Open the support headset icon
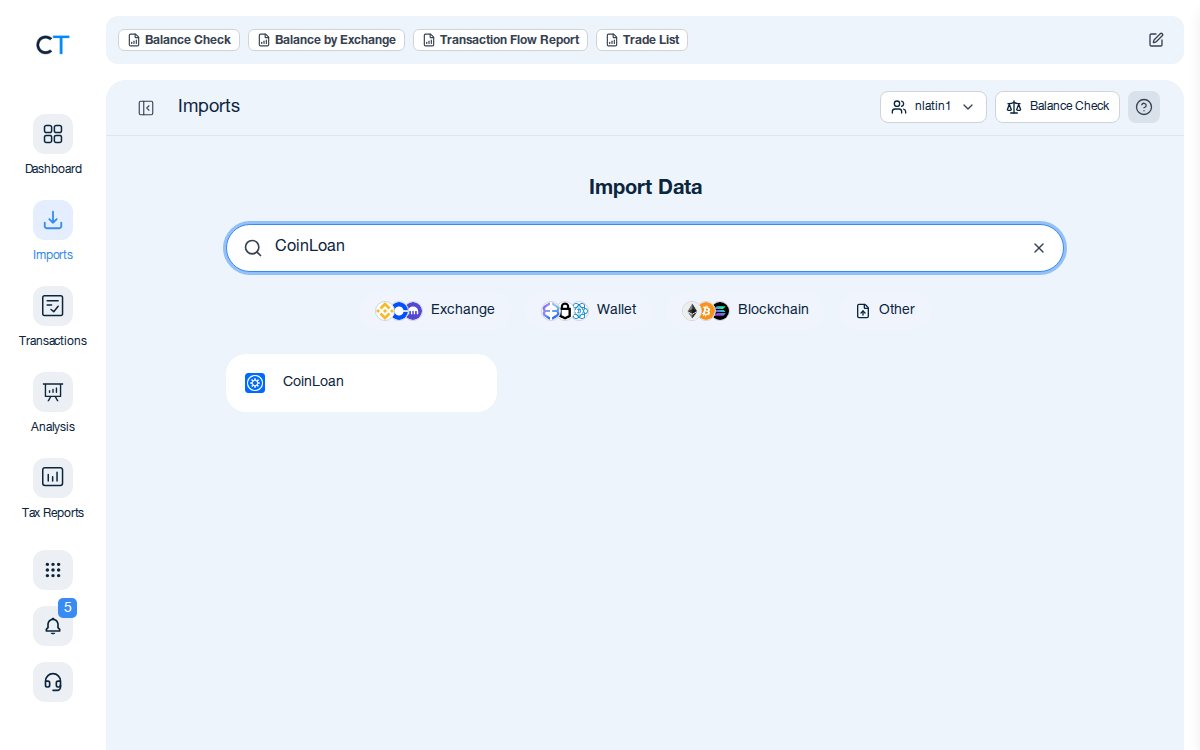This screenshot has height=750, width=1200. pyautogui.click(x=53, y=682)
